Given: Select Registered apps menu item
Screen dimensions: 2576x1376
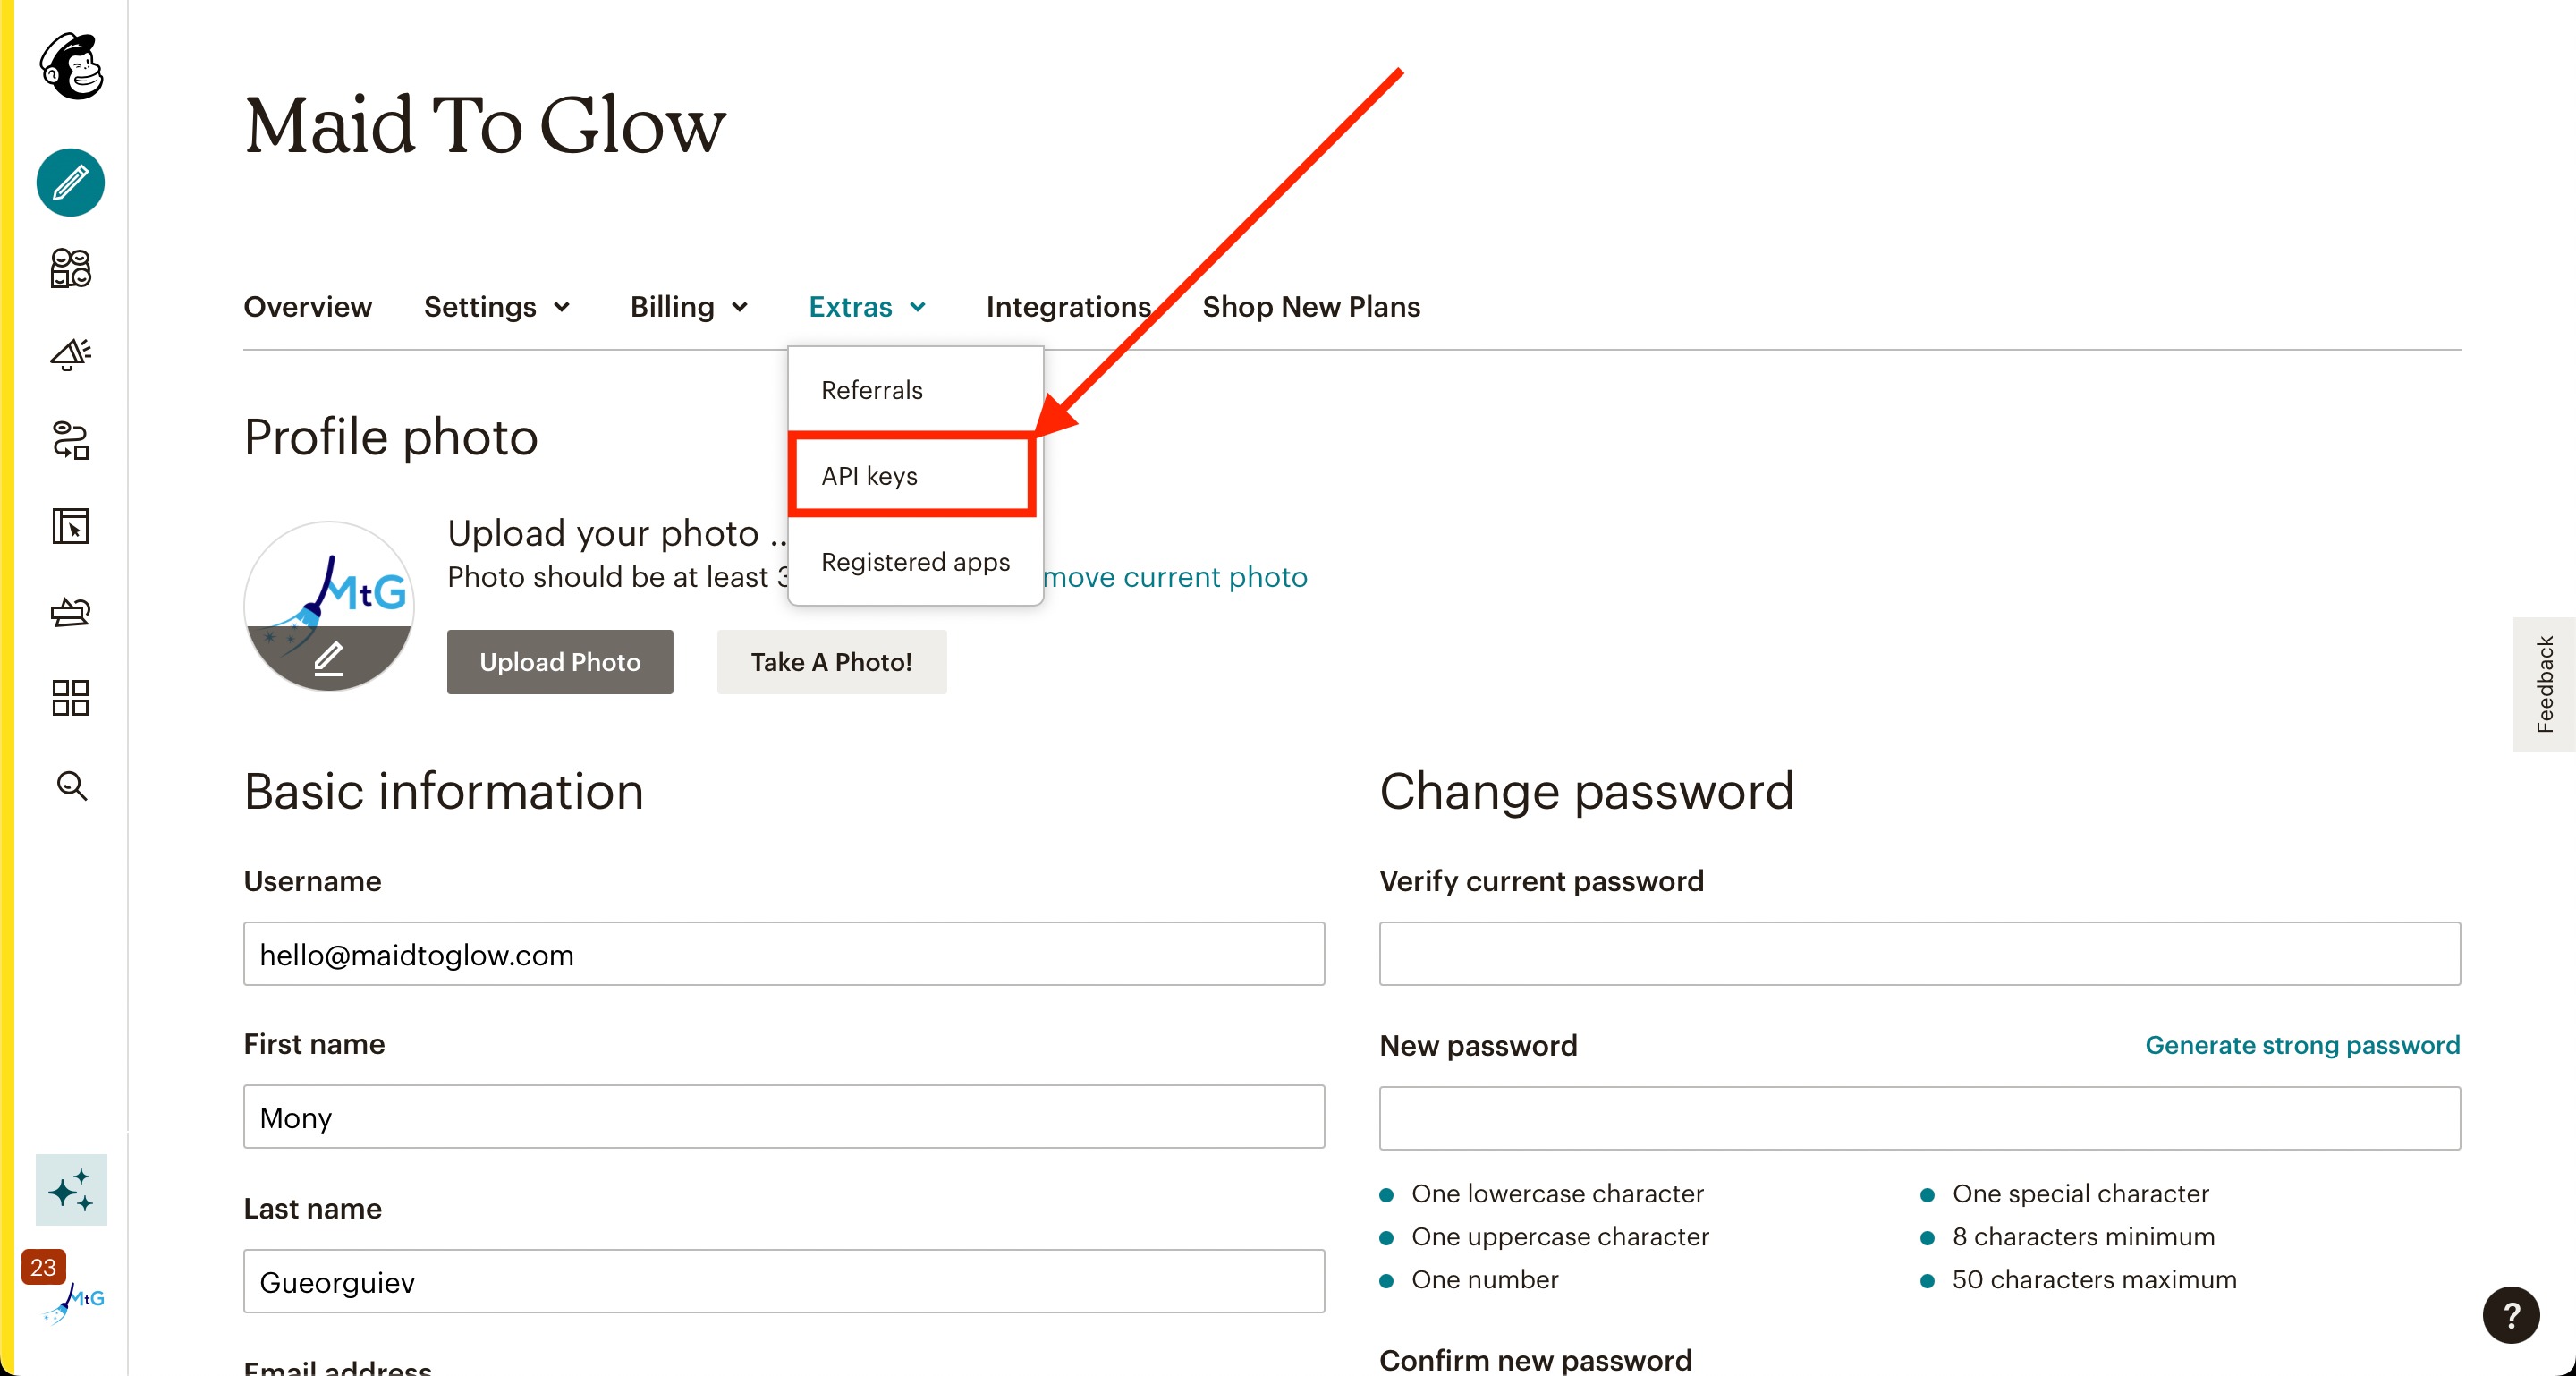Looking at the screenshot, I should point(915,562).
